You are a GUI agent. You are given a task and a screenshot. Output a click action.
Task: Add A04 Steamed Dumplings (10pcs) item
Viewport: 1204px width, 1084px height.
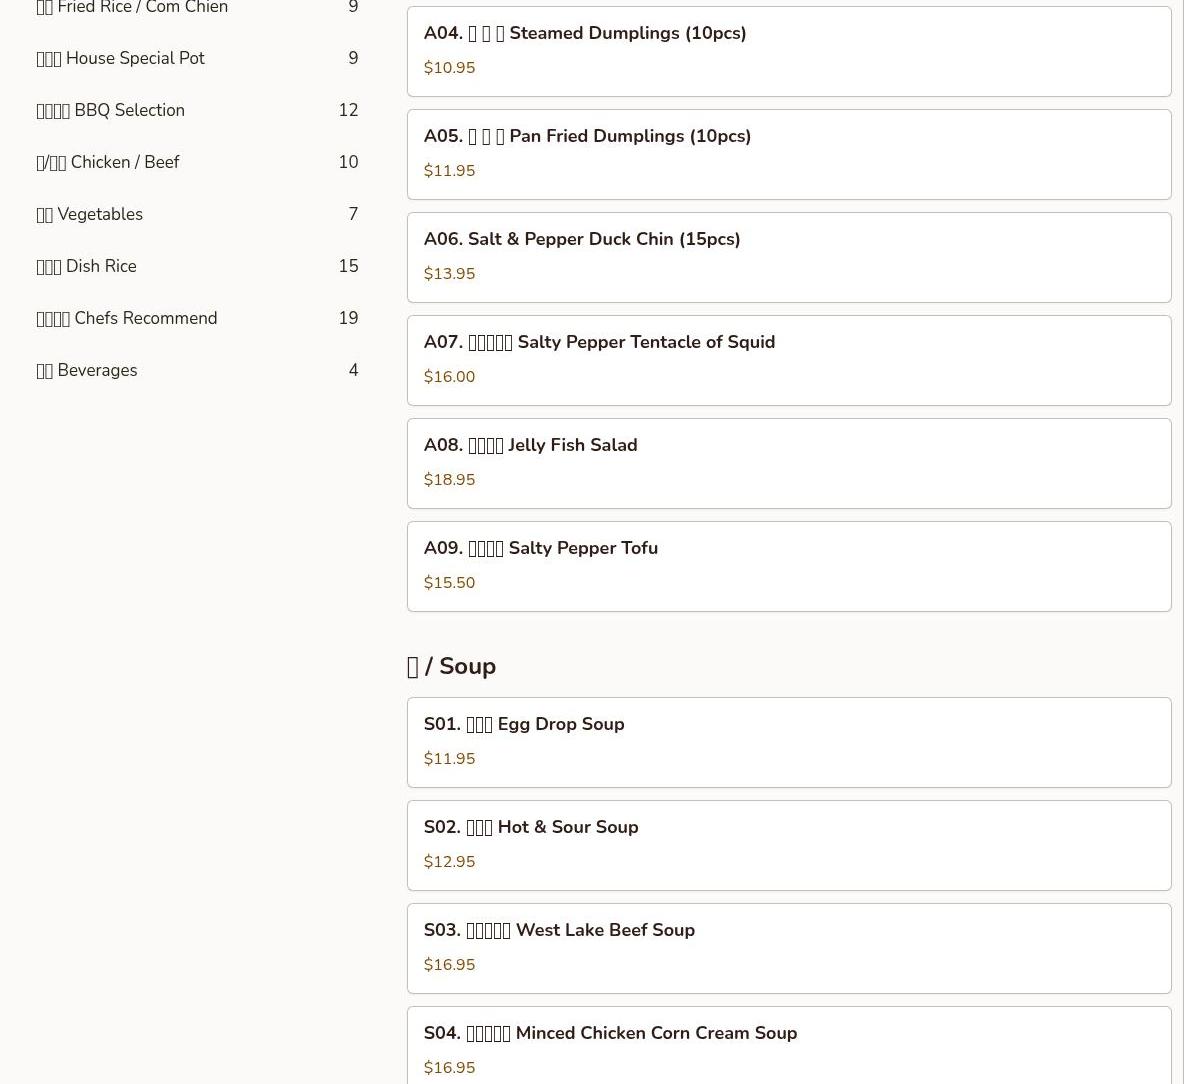click(789, 51)
